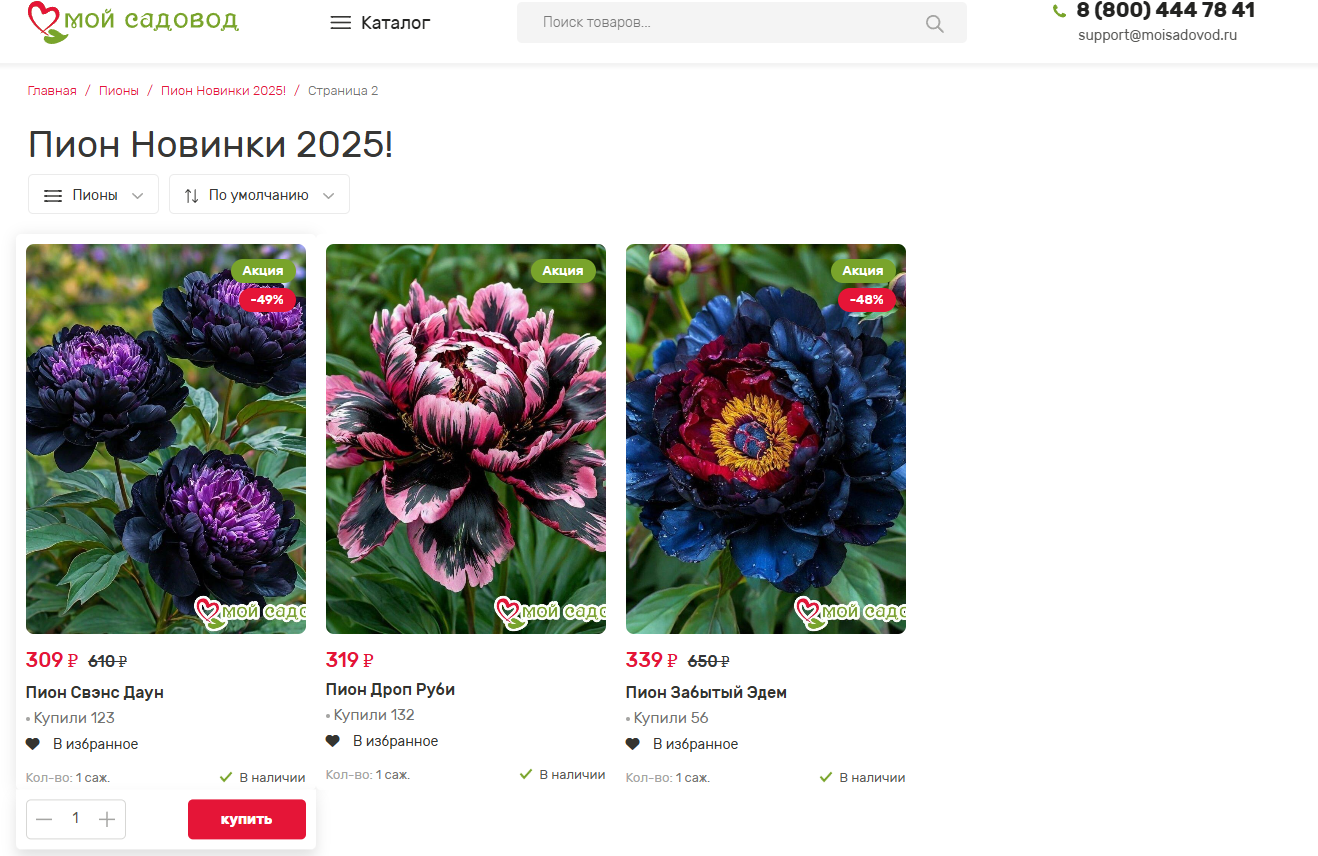Click the magnifier search icon
Screen dimensions: 1318x856
[935, 24]
